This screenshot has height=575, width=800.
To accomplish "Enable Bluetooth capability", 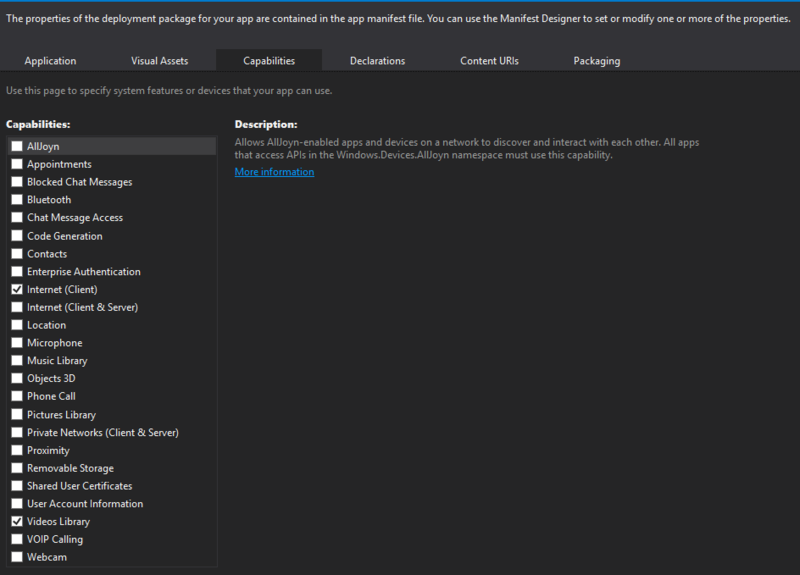I will tap(17, 200).
